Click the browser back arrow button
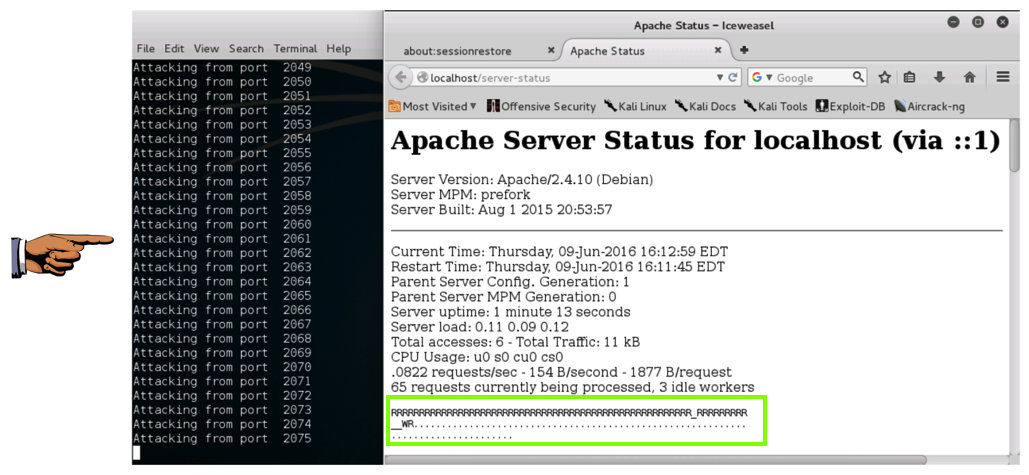This screenshot has height=475, width=1029. point(400,78)
